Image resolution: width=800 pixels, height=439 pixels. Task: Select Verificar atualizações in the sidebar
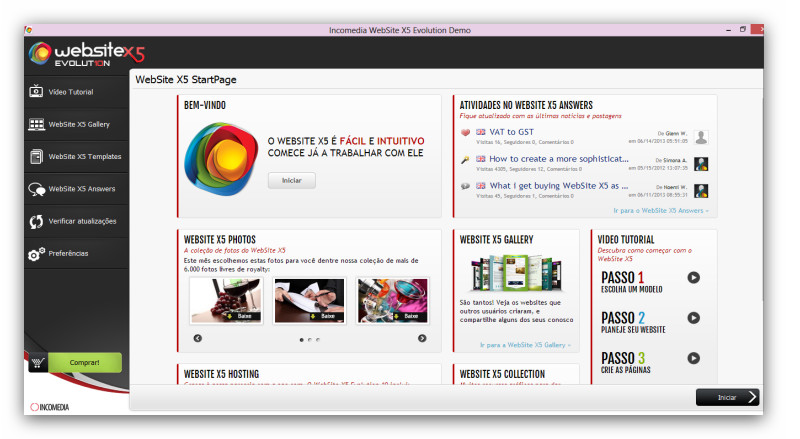point(77,221)
